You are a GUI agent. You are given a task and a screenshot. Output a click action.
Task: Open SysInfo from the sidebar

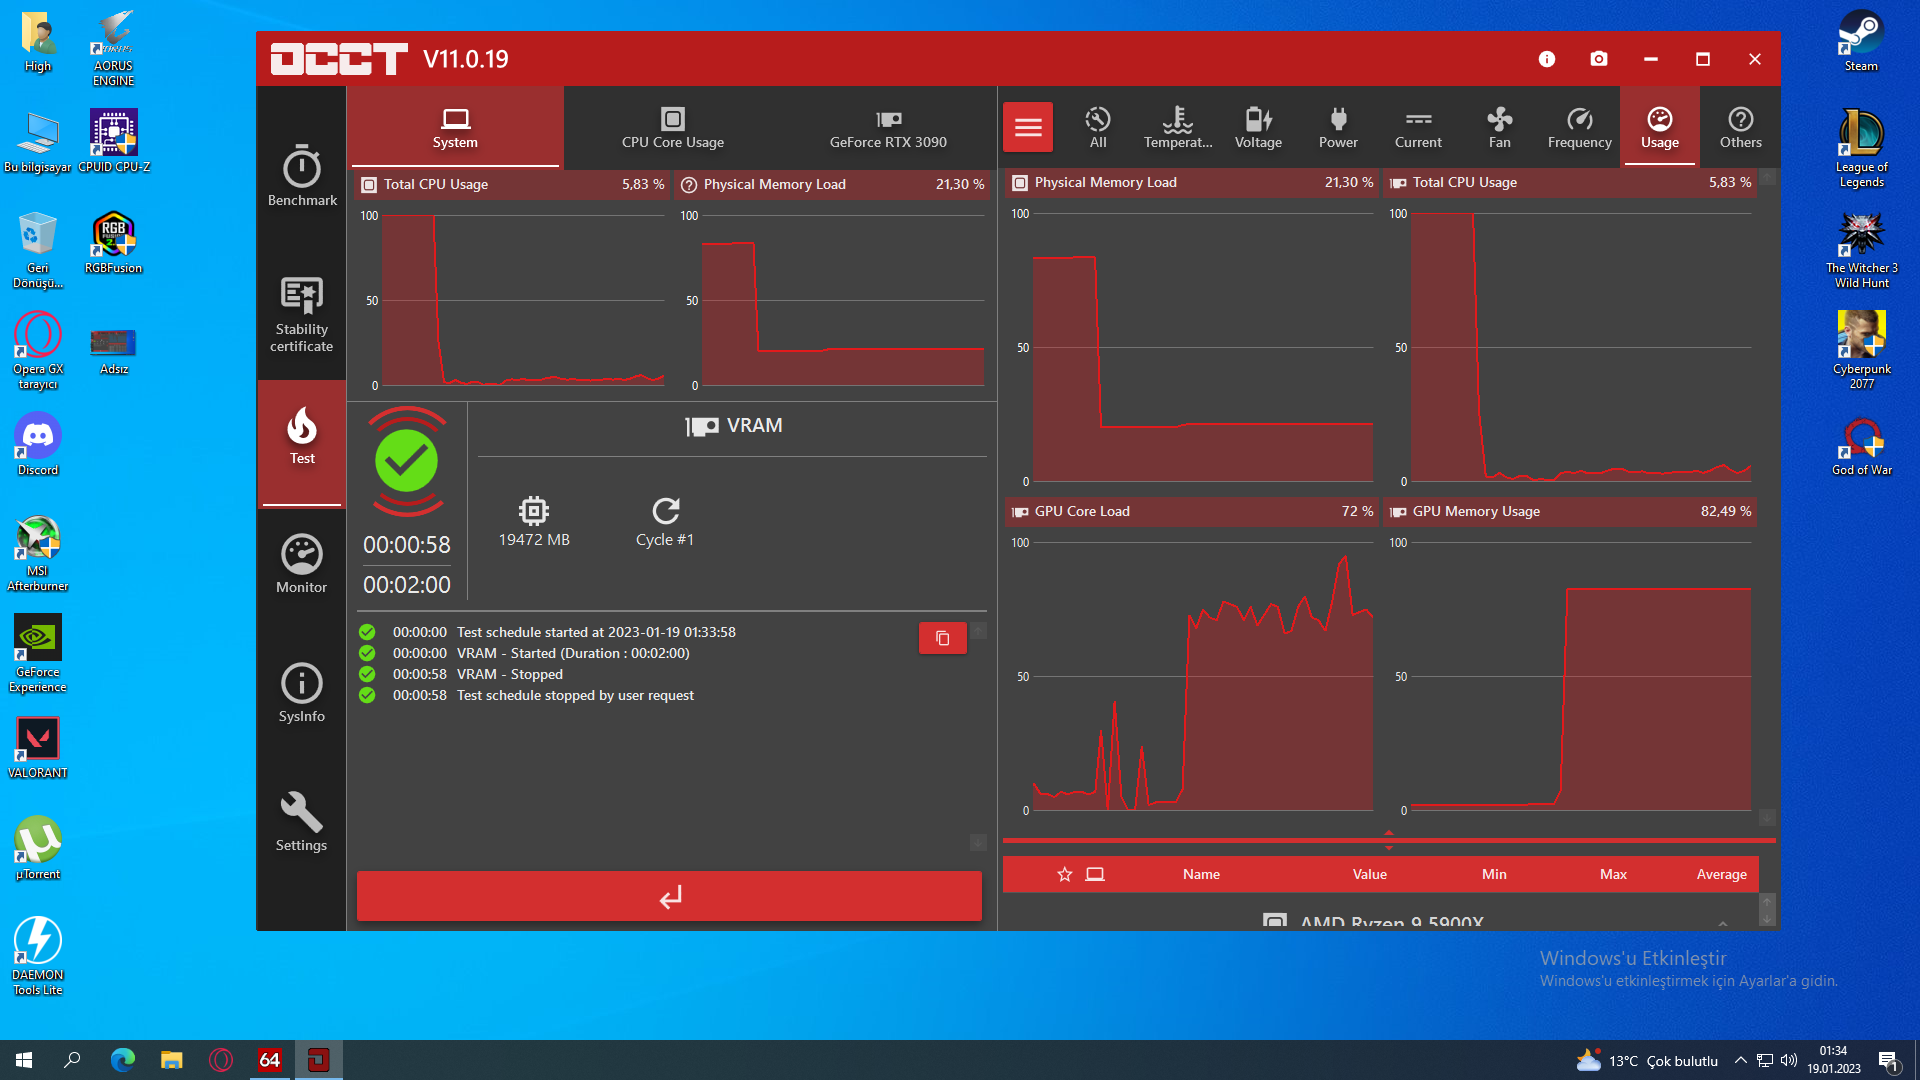[x=301, y=692]
